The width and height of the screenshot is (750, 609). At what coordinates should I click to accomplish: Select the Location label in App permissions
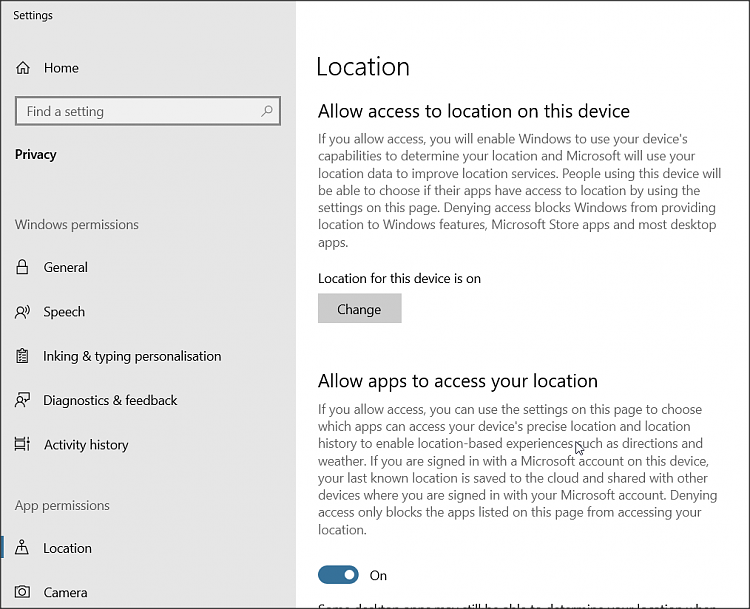[67, 548]
